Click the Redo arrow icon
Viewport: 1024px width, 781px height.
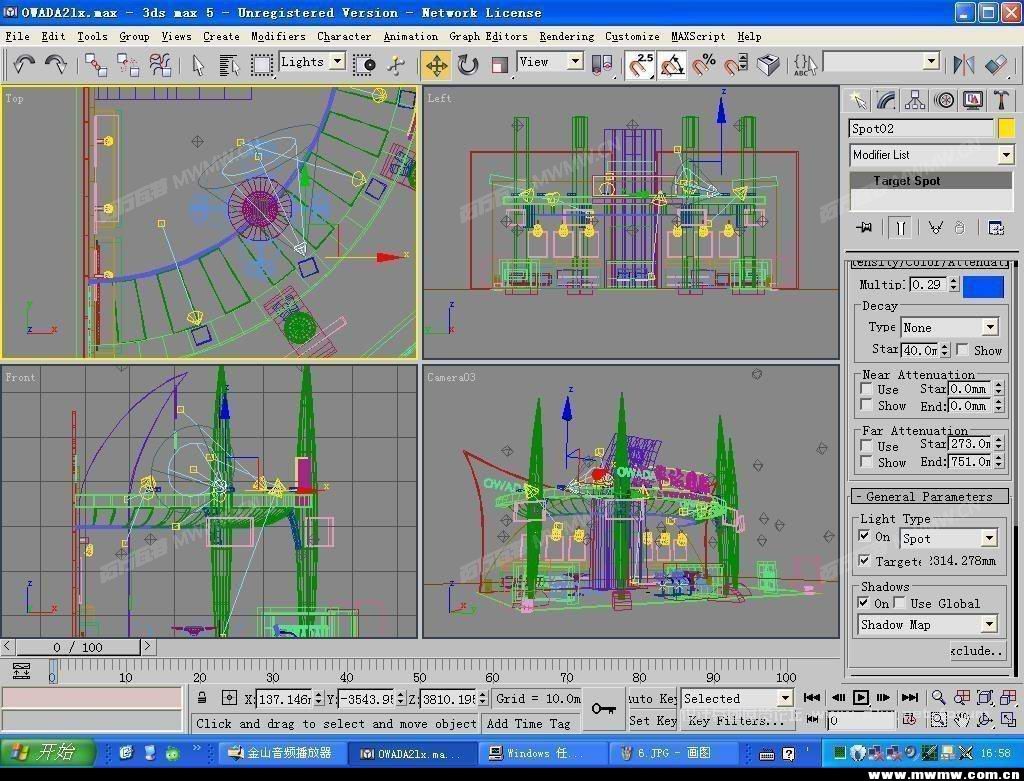[x=56, y=64]
